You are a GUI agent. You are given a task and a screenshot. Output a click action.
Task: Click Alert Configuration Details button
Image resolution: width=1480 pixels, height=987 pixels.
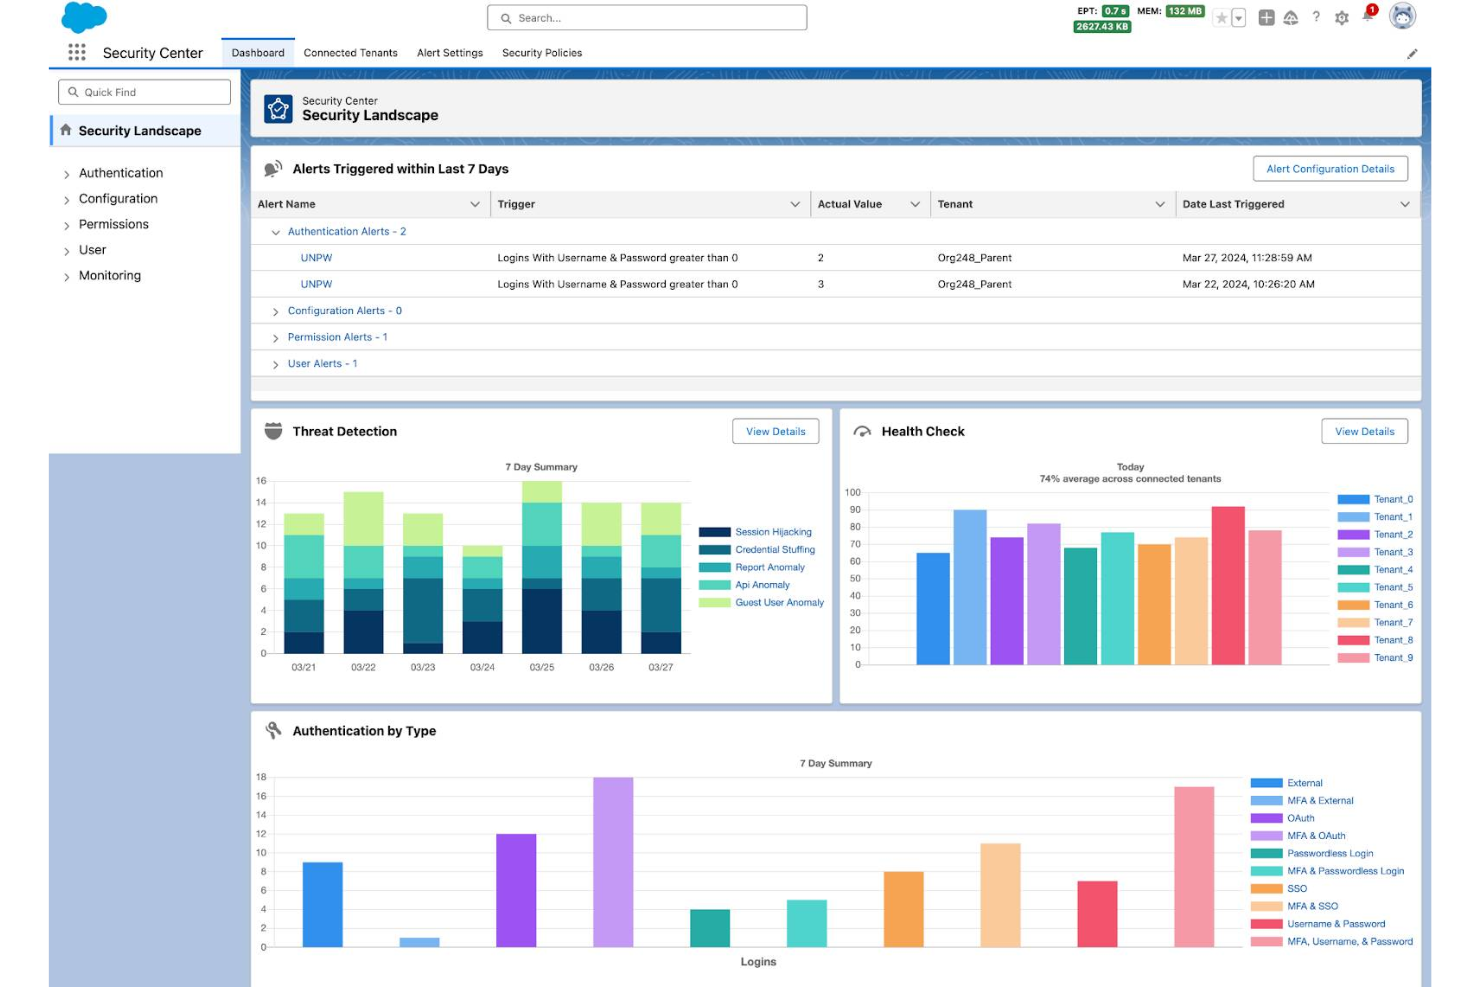point(1330,168)
